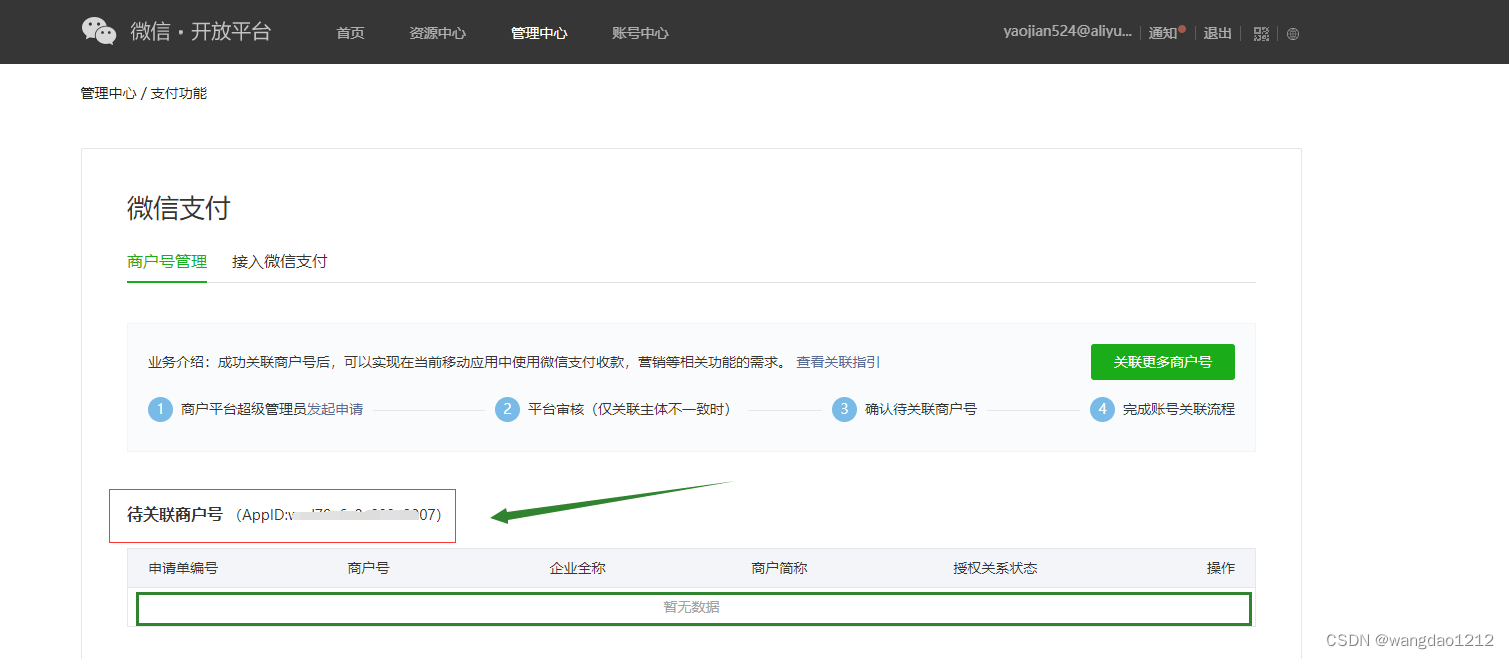Screen dimensions: 1509x659
Task: Click step 4 circle 完成账号关联流程
Action: pyautogui.click(x=1102, y=409)
